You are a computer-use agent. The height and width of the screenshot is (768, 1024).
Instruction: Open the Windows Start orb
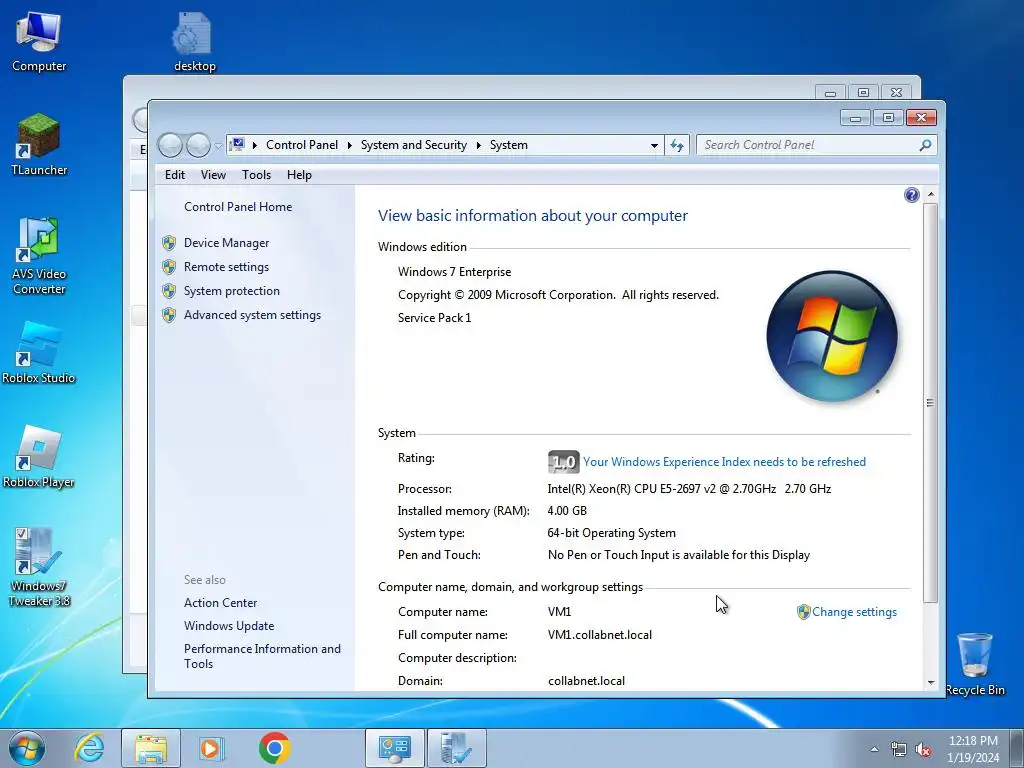(27, 748)
